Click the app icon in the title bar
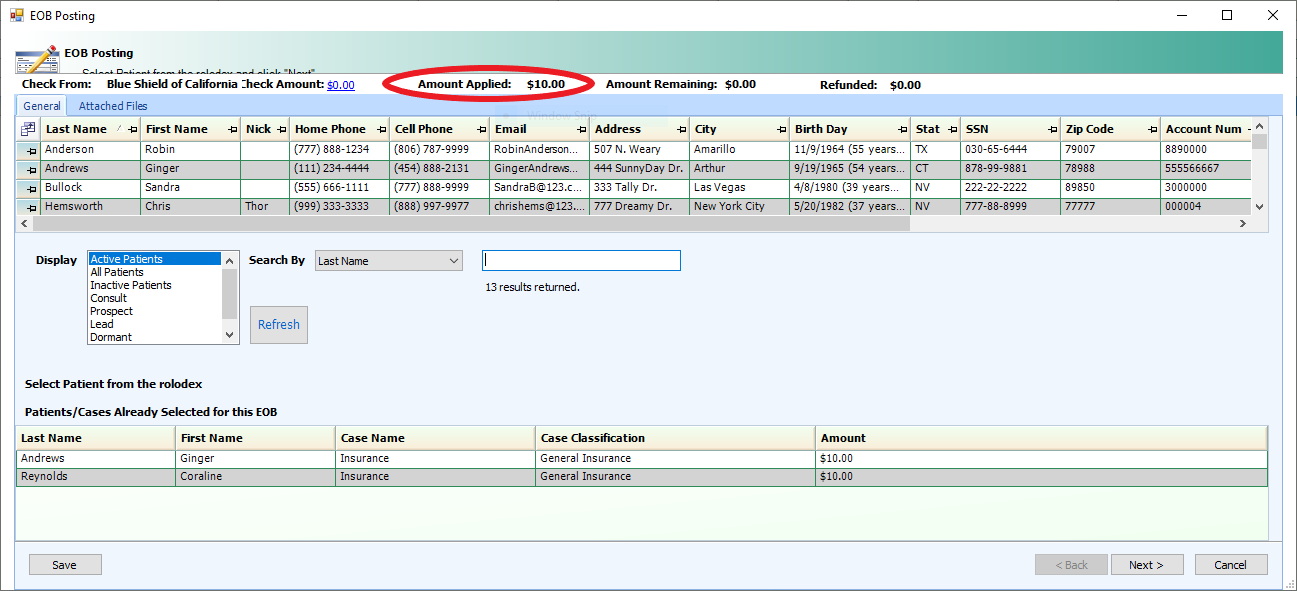This screenshot has height=591, width=1297. (x=17, y=16)
